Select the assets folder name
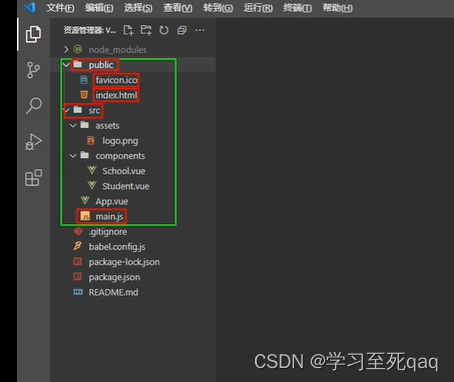Screen dimensions: 454x382 pyautogui.click(x=107, y=126)
